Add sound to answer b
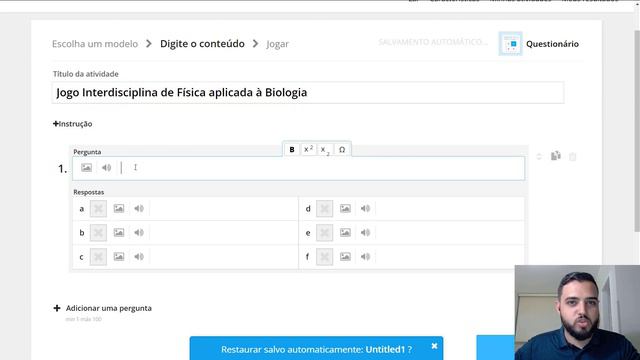This screenshot has height=360, width=640. click(139, 233)
